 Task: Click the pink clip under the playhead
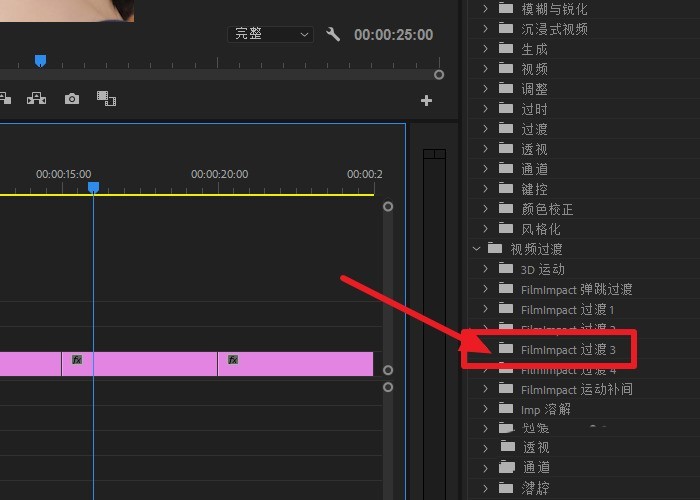click(x=139, y=364)
